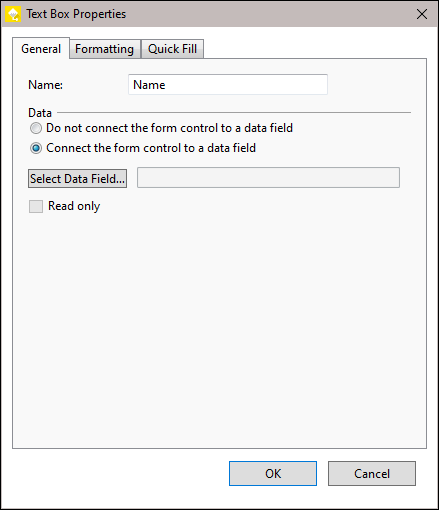
Task: Choose 'Connect the form control to a data field' radio
Action: 36,148
